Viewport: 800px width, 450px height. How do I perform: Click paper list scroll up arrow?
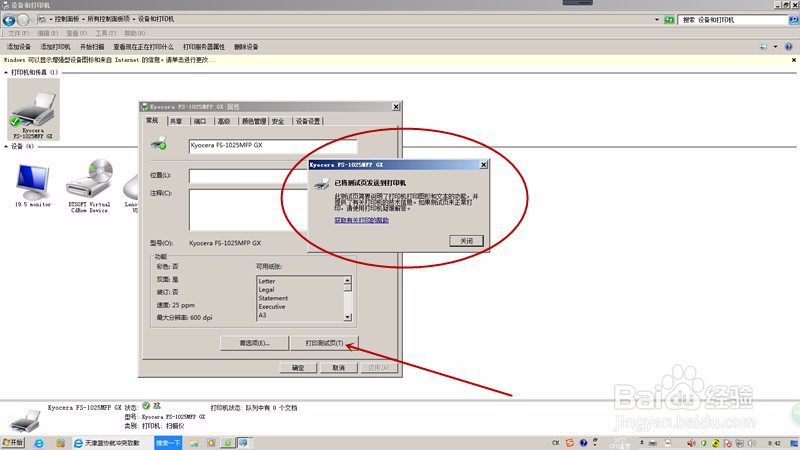[347, 280]
